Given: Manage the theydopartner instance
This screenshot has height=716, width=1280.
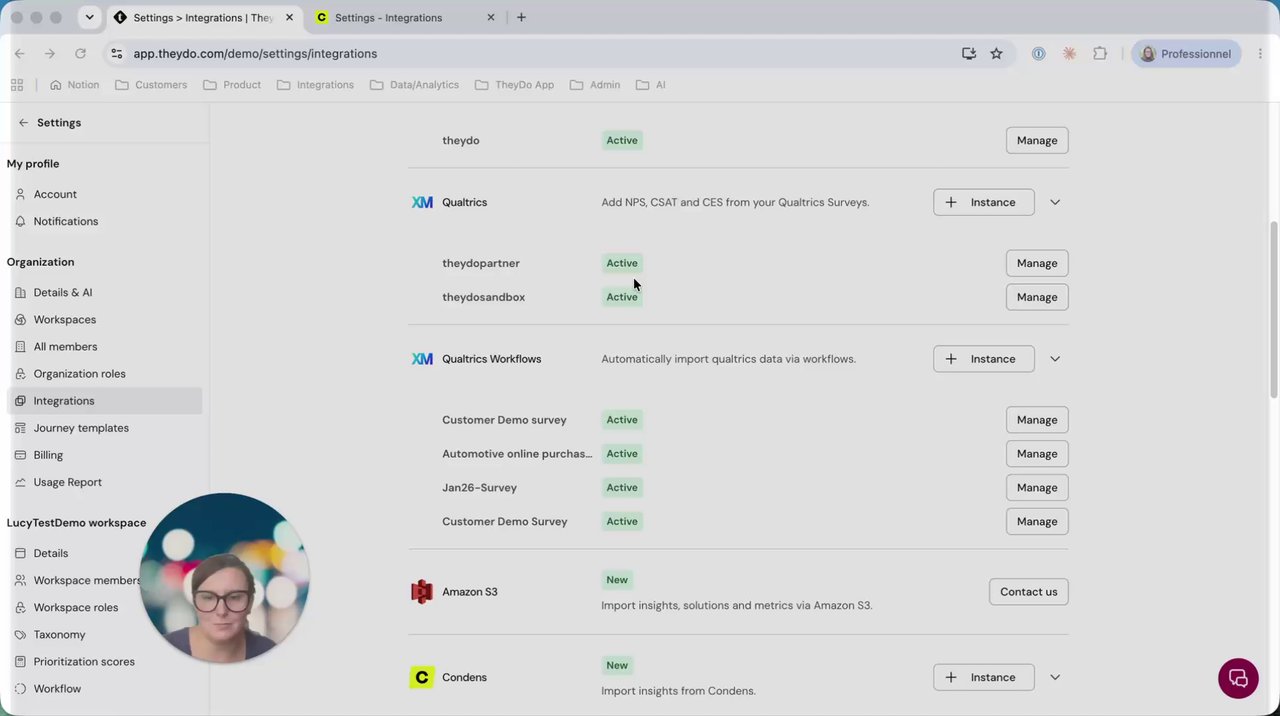Looking at the screenshot, I should click(1037, 263).
